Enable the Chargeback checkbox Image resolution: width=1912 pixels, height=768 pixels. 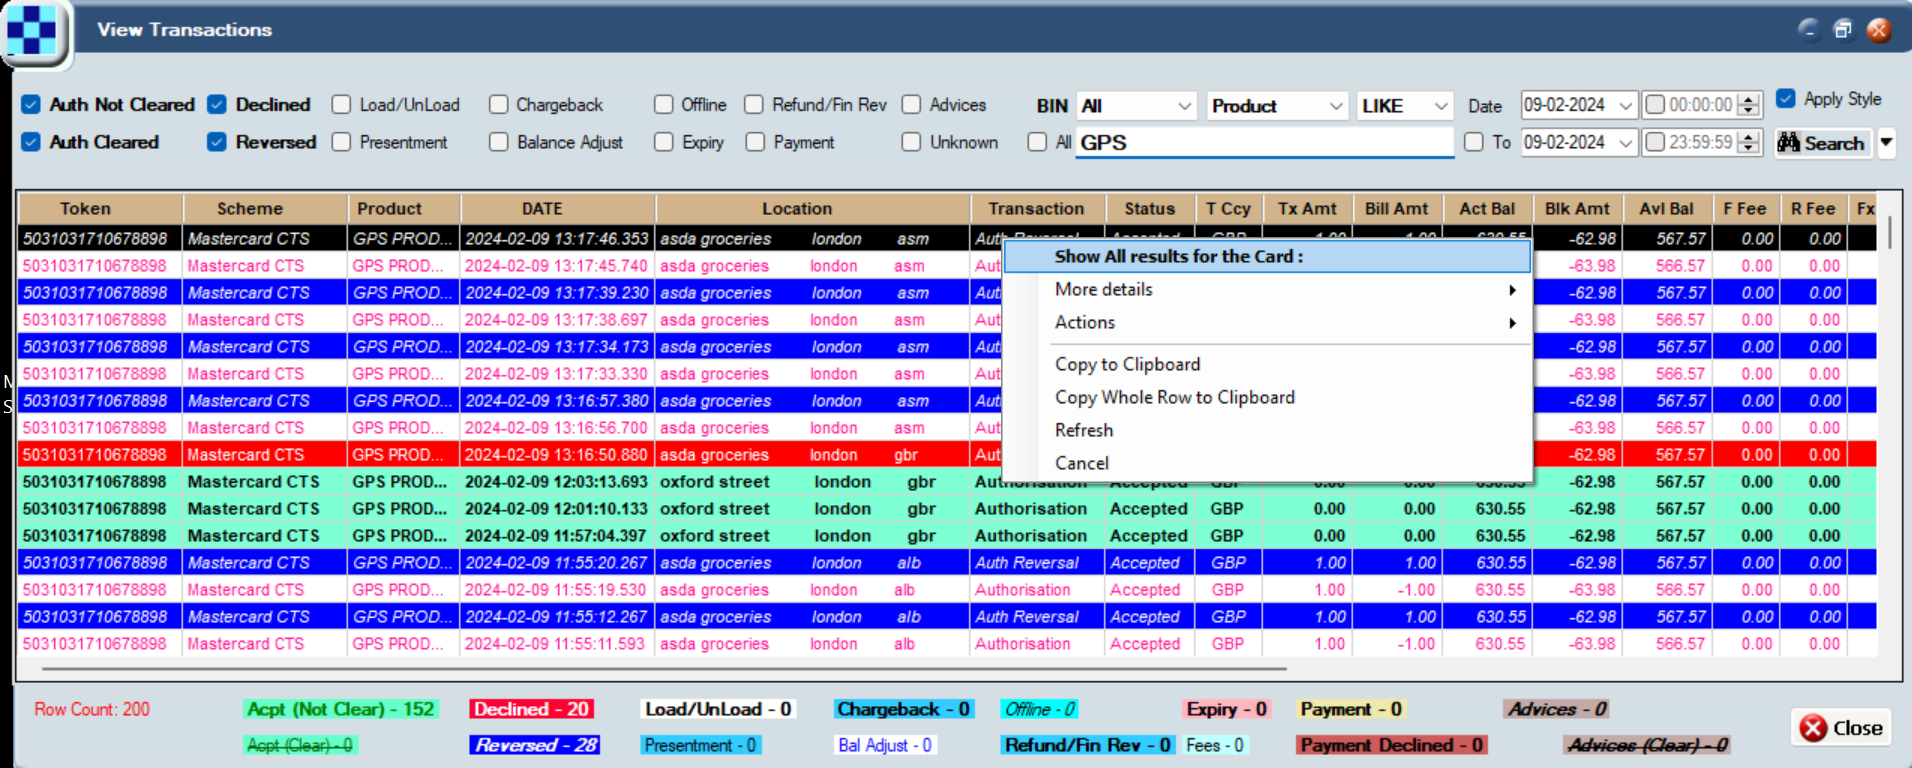tap(498, 104)
